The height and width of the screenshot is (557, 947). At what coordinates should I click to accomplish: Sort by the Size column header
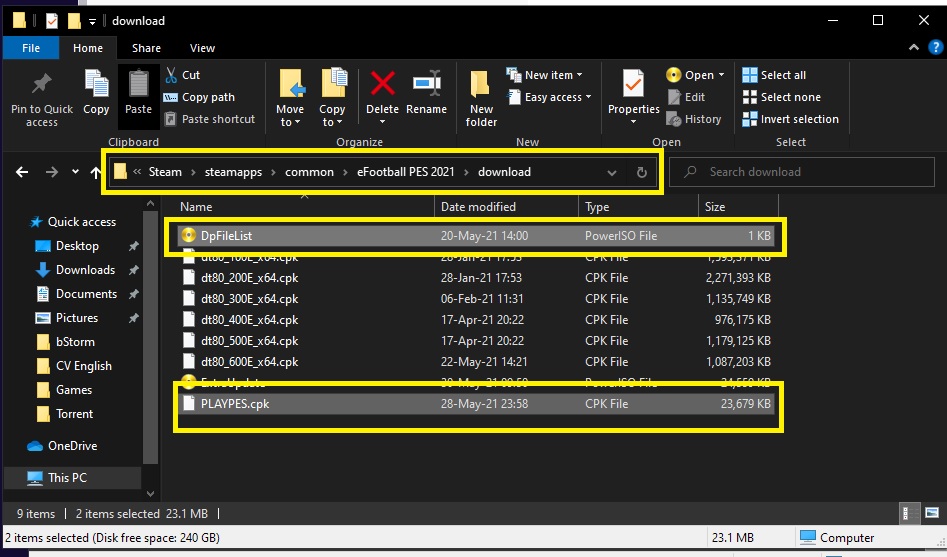(714, 207)
